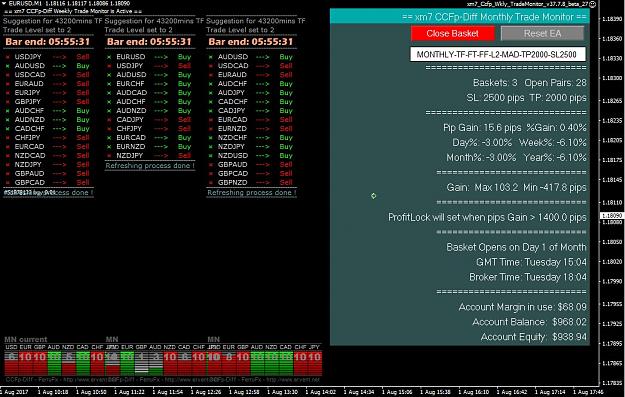Click the small green diamond chart marker

pyautogui.click(x=373, y=196)
